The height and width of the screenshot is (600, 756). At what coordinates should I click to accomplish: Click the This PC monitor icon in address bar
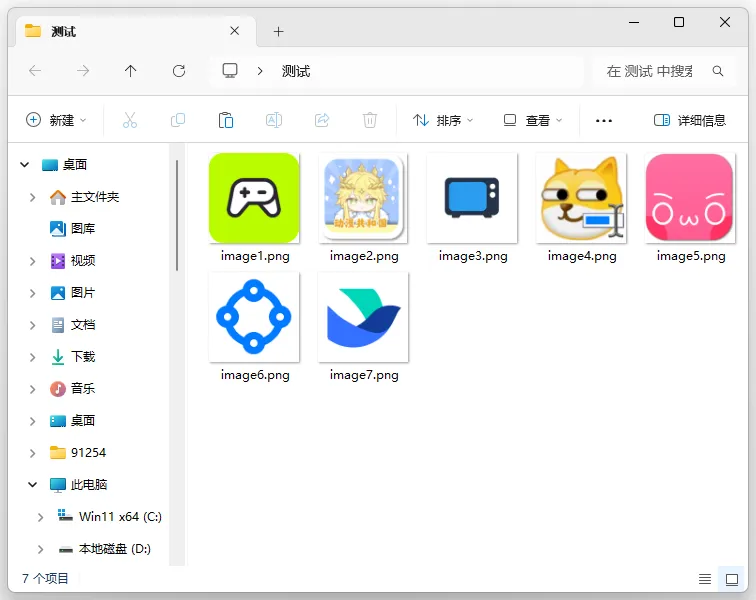[x=230, y=71]
